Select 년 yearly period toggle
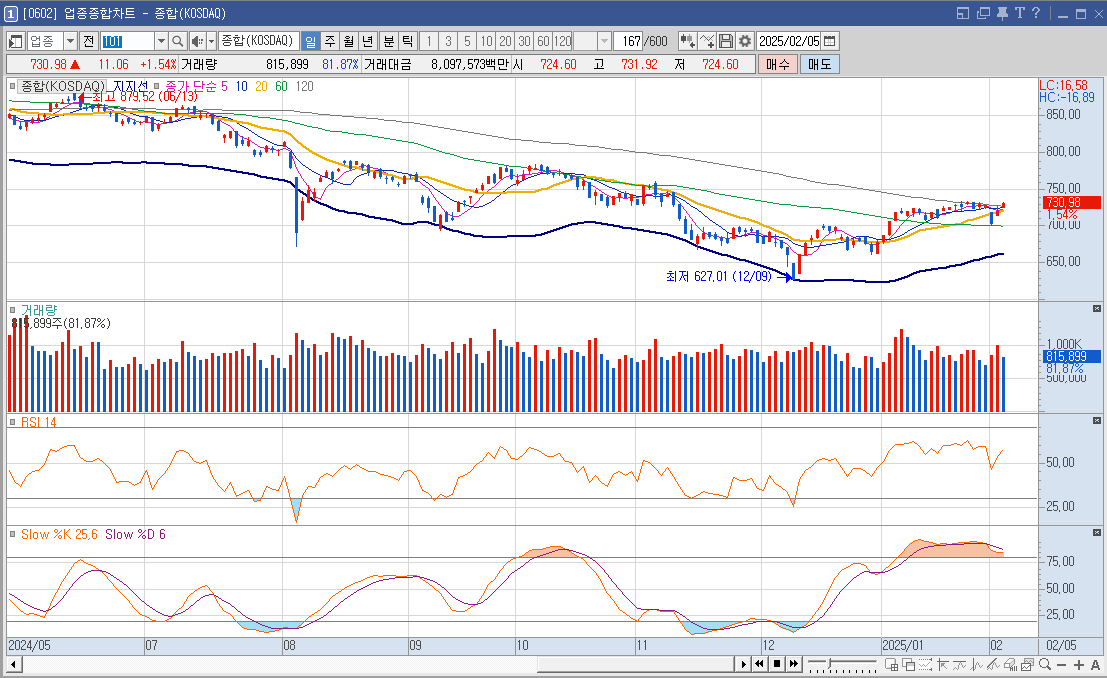Screen dimensions: 1107x678 click(x=368, y=42)
